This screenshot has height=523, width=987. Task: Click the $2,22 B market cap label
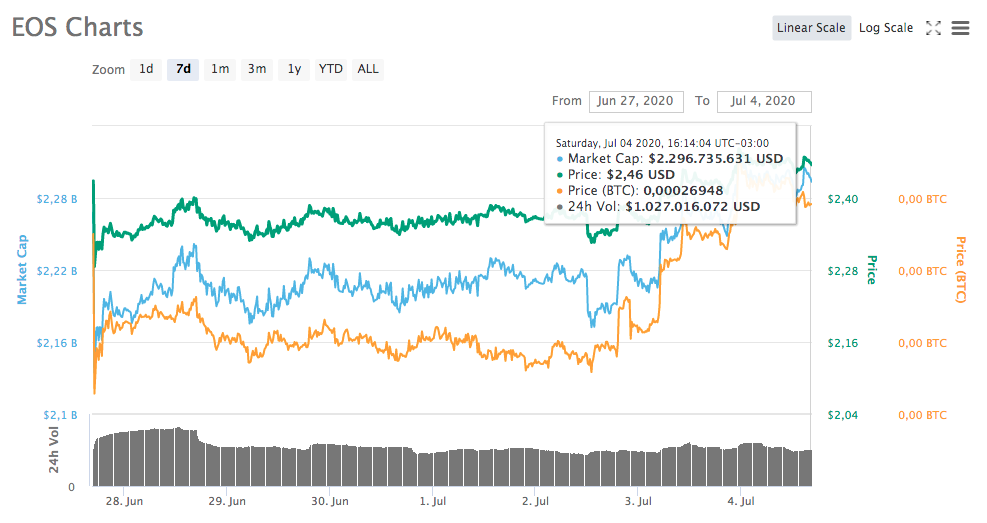tap(57, 271)
